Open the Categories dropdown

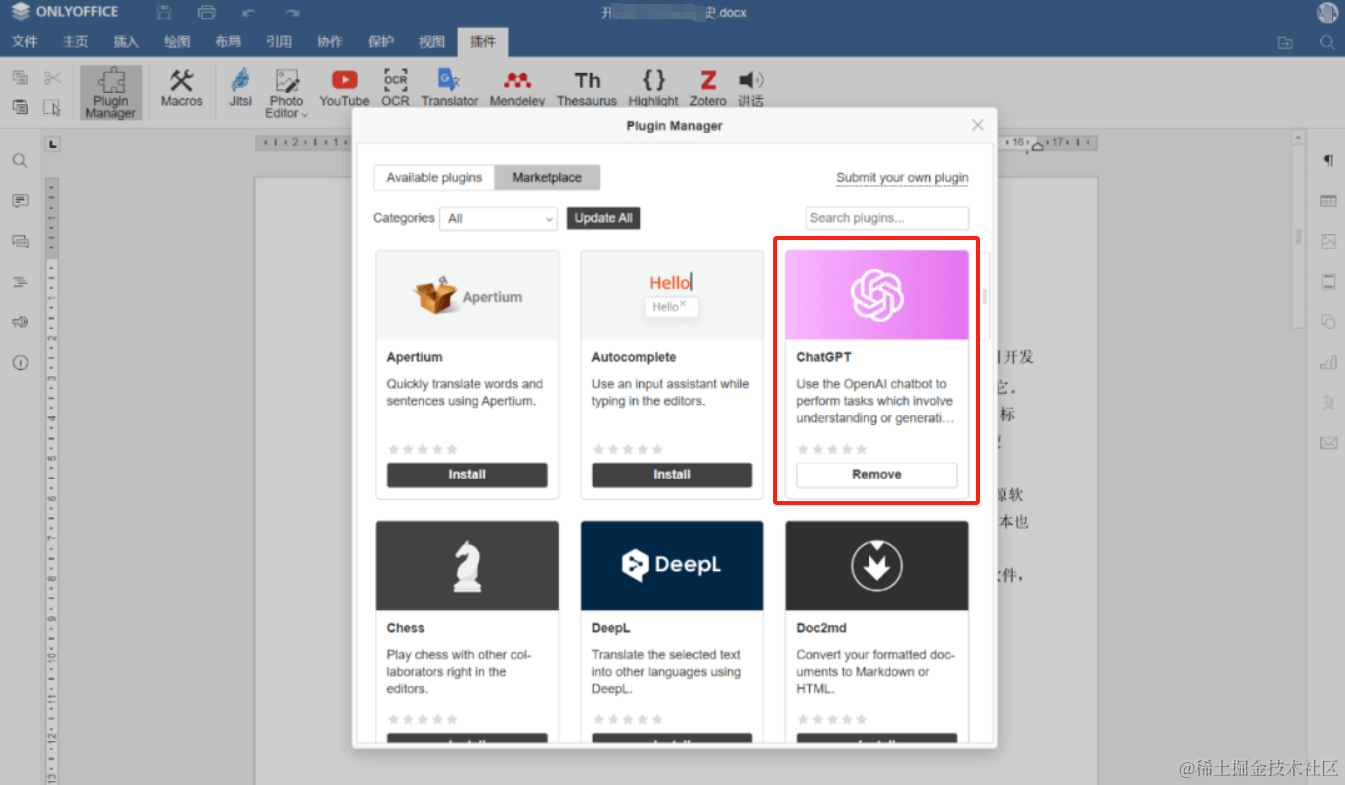[498, 218]
